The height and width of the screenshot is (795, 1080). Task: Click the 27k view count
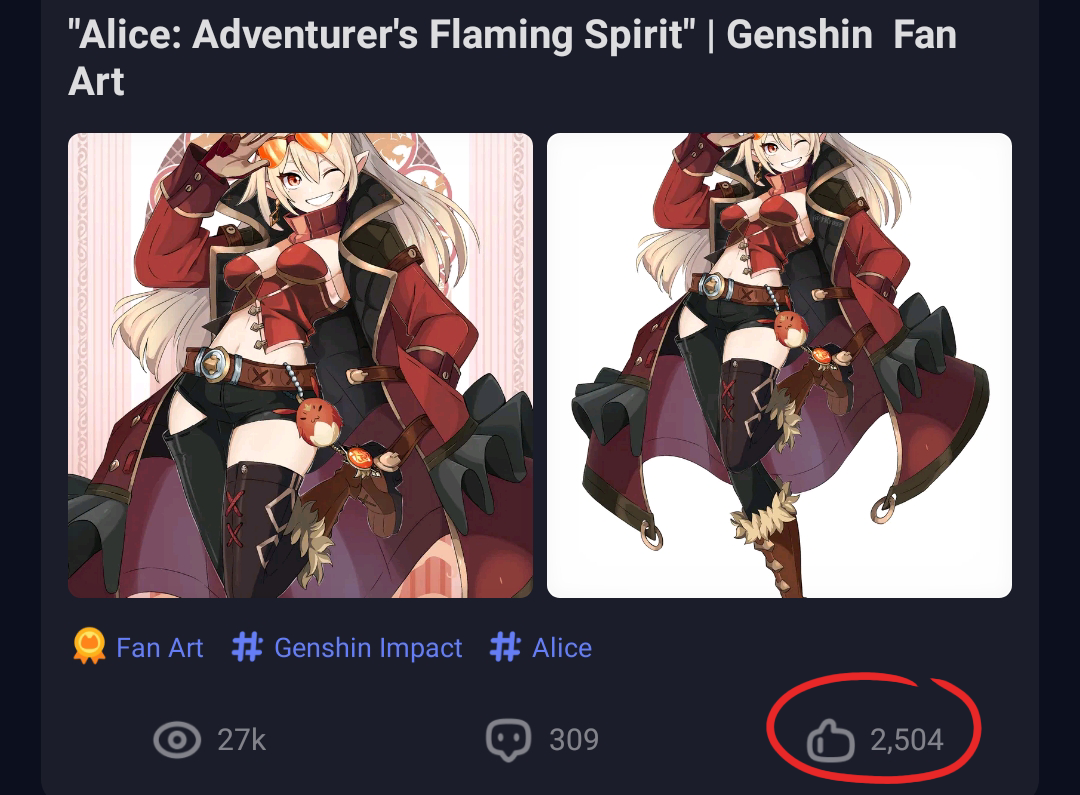242,740
